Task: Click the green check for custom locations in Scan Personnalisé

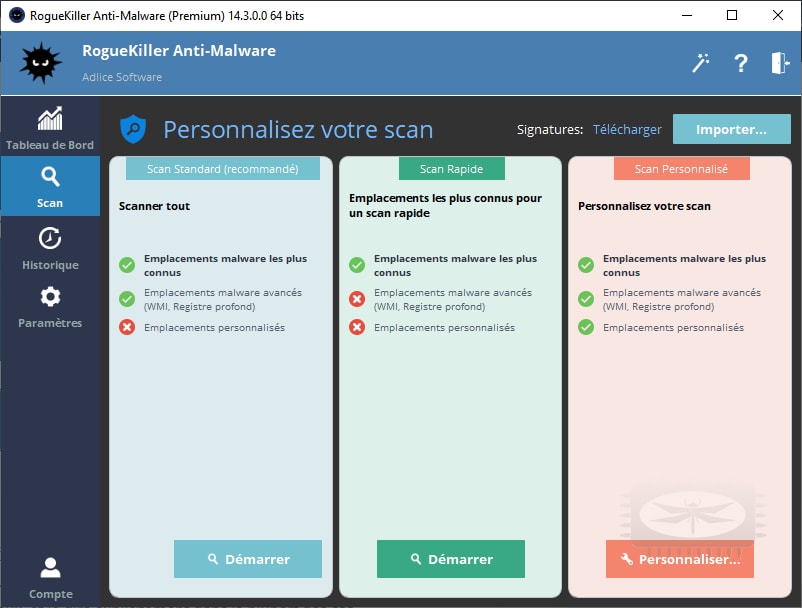Action: (x=586, y=327)
